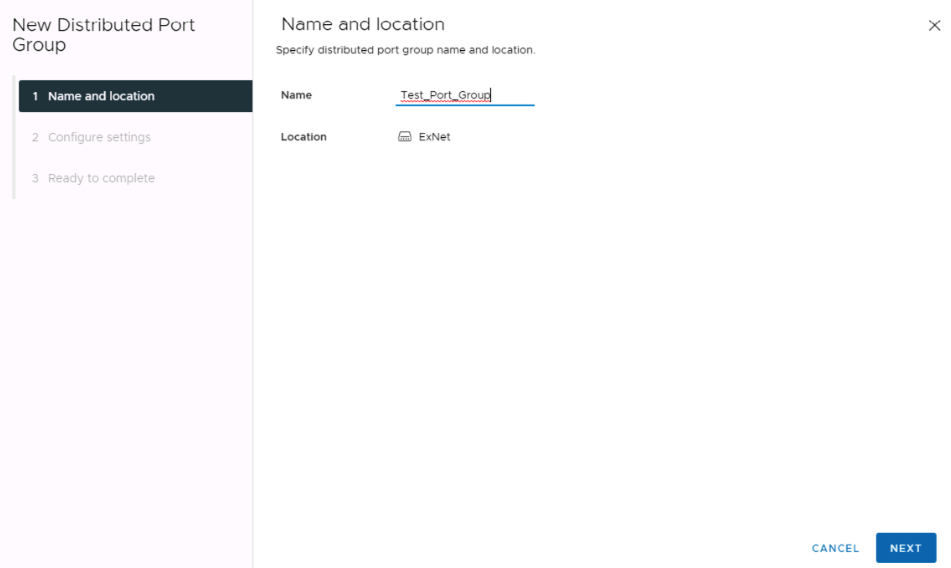Close the New Distributed Port Group wizard

[934, 25]
